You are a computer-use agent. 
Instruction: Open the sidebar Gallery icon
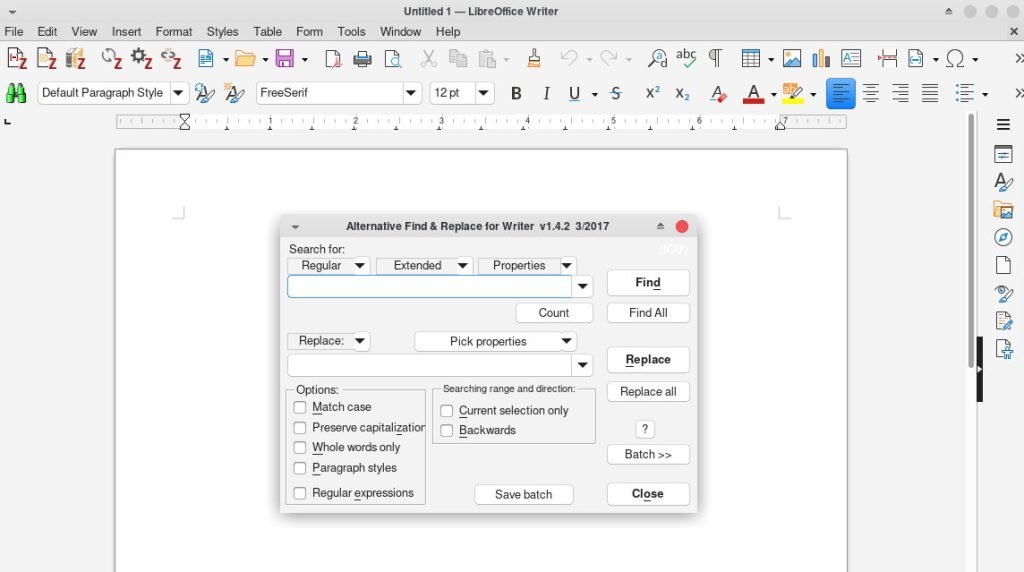[x=1003, y=210]
